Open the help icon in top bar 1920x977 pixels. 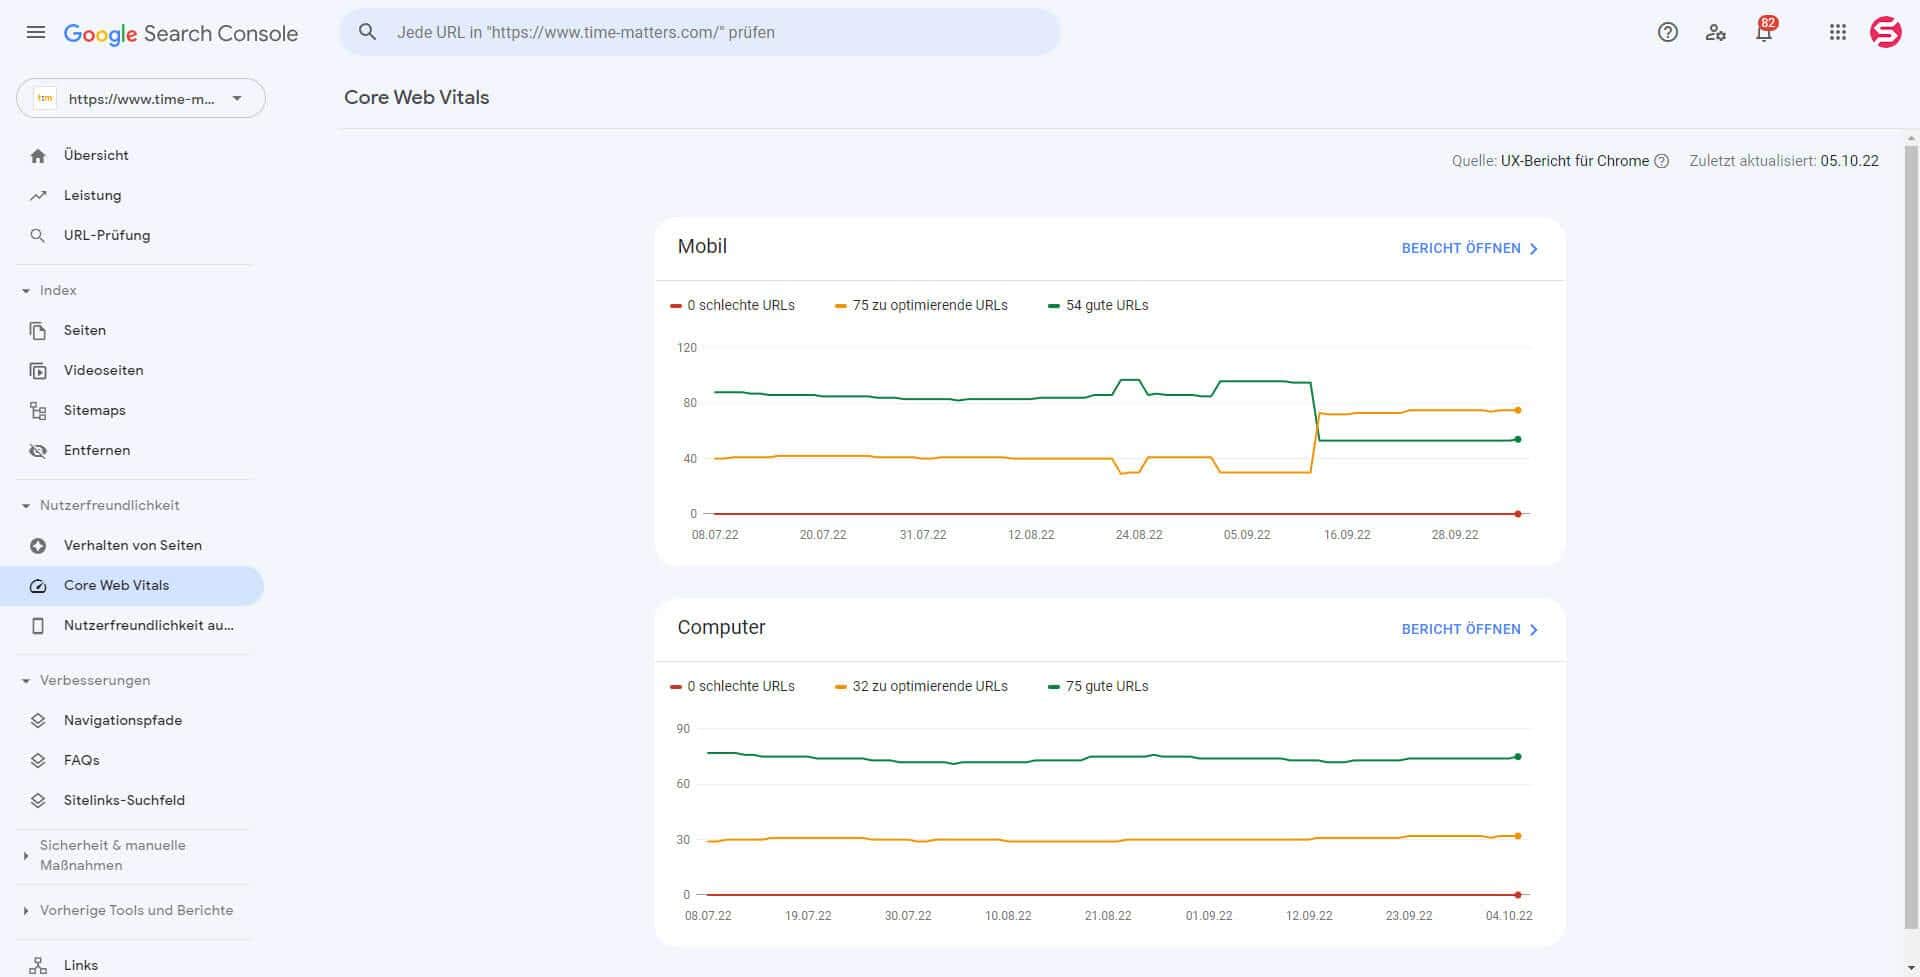coord(1667,32)
